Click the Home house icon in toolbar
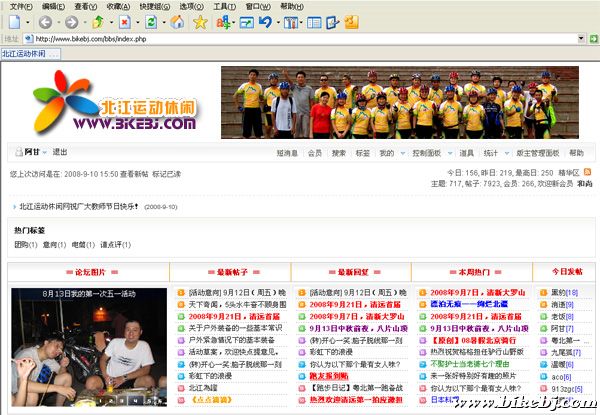This screenshot has height=415, width=600. point(176,22)
